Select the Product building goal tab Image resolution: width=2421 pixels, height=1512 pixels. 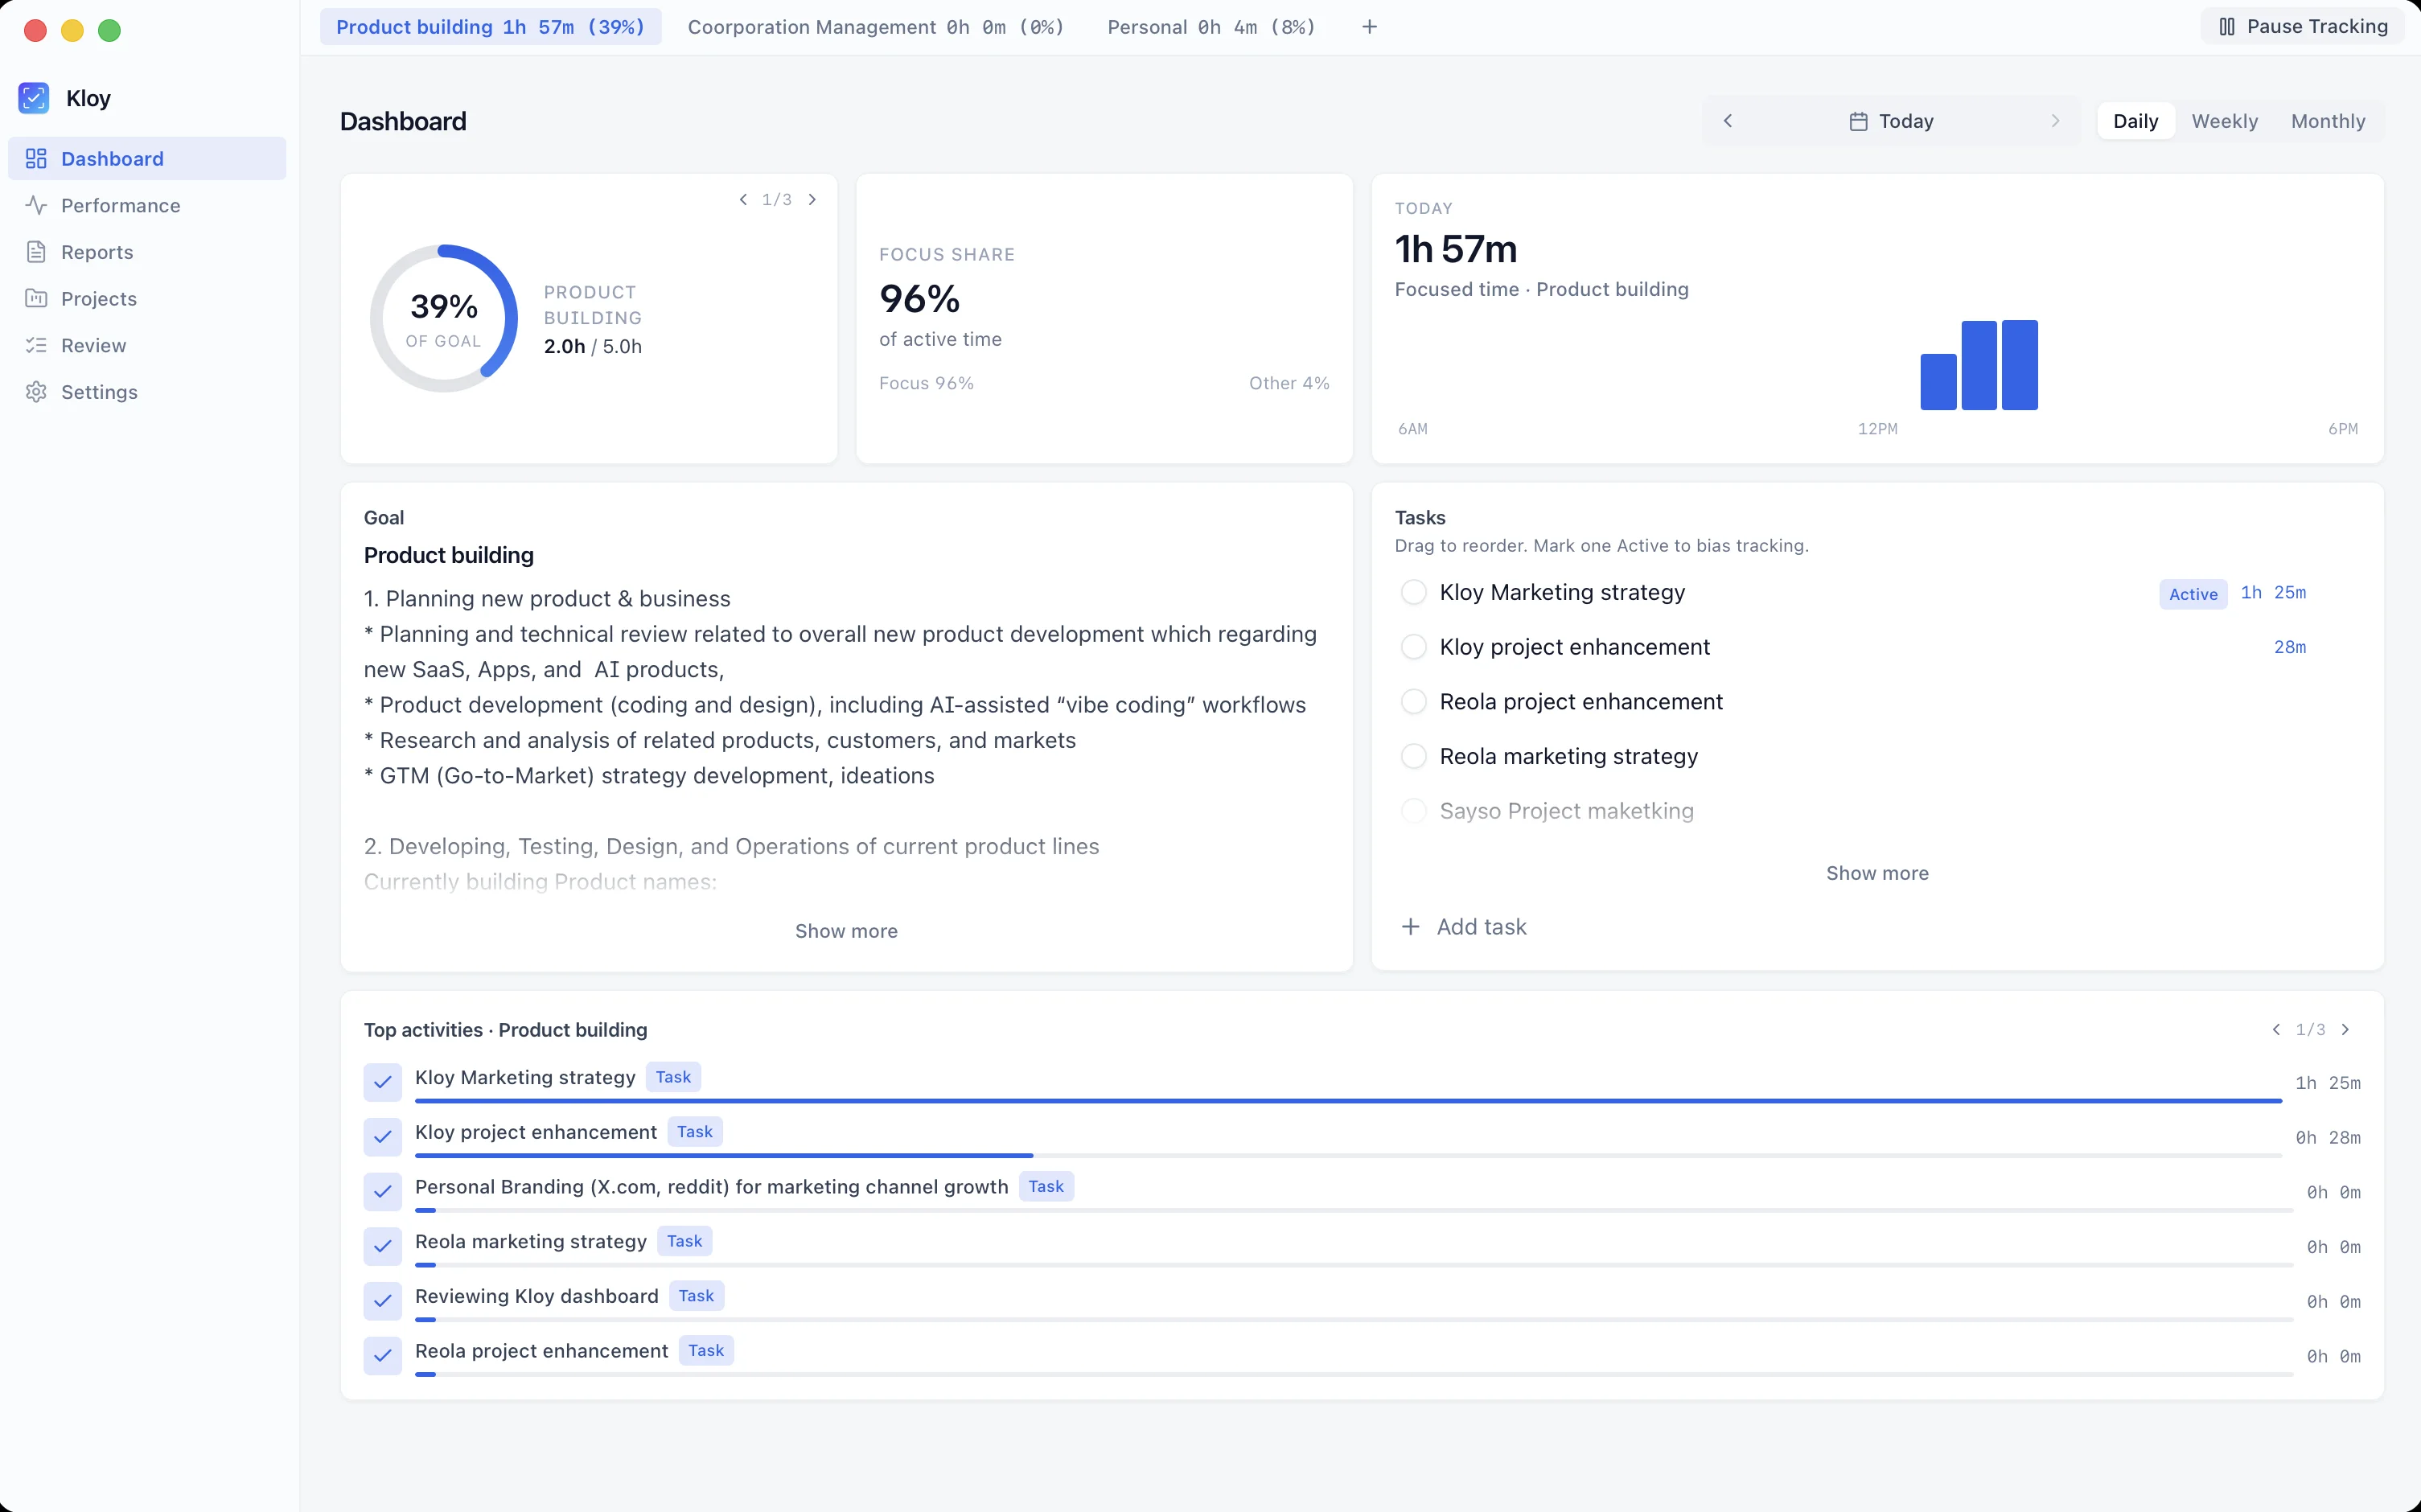tap(490, 27)
